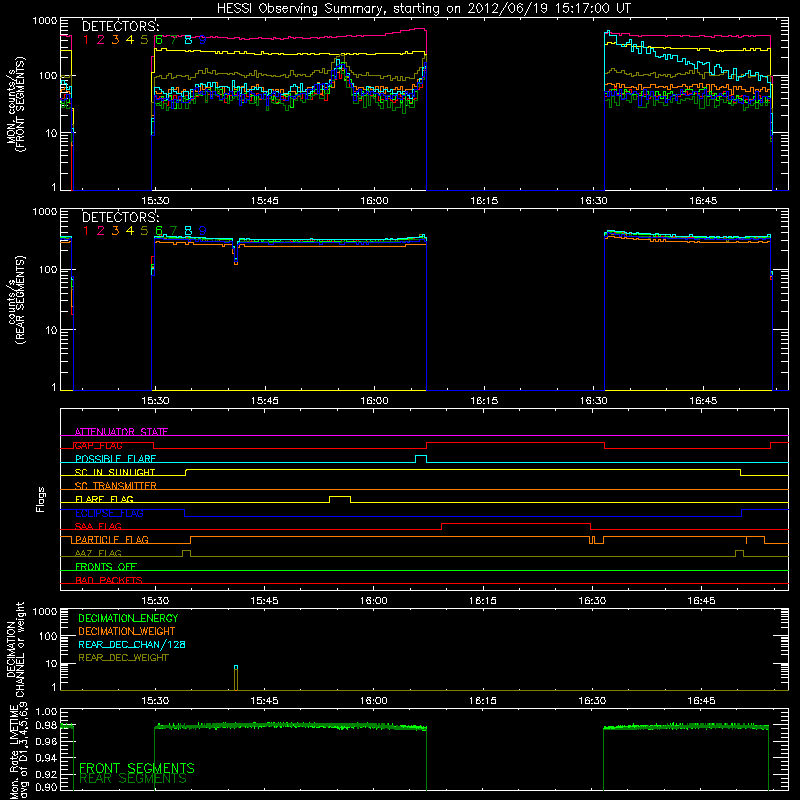Image resolution: width=800 pixels, height=800 pixels.
Task: Select detector 2 in front segments legend
Action: click(101, 40)
